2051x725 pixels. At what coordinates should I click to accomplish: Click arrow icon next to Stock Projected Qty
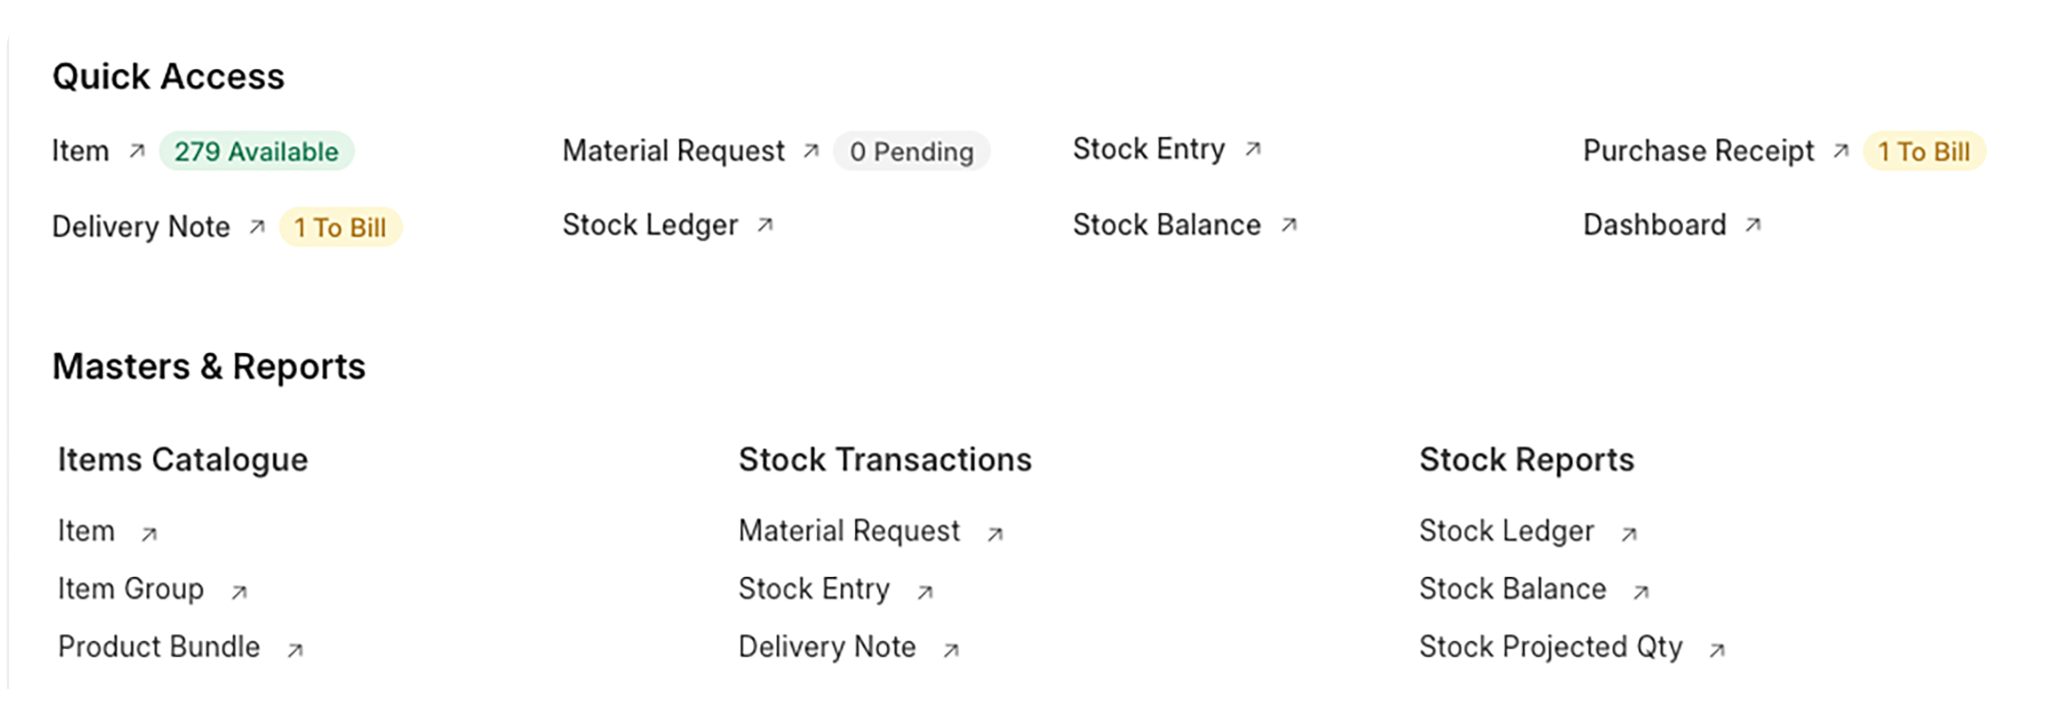pyautogui.click(x=1717, y=650)
